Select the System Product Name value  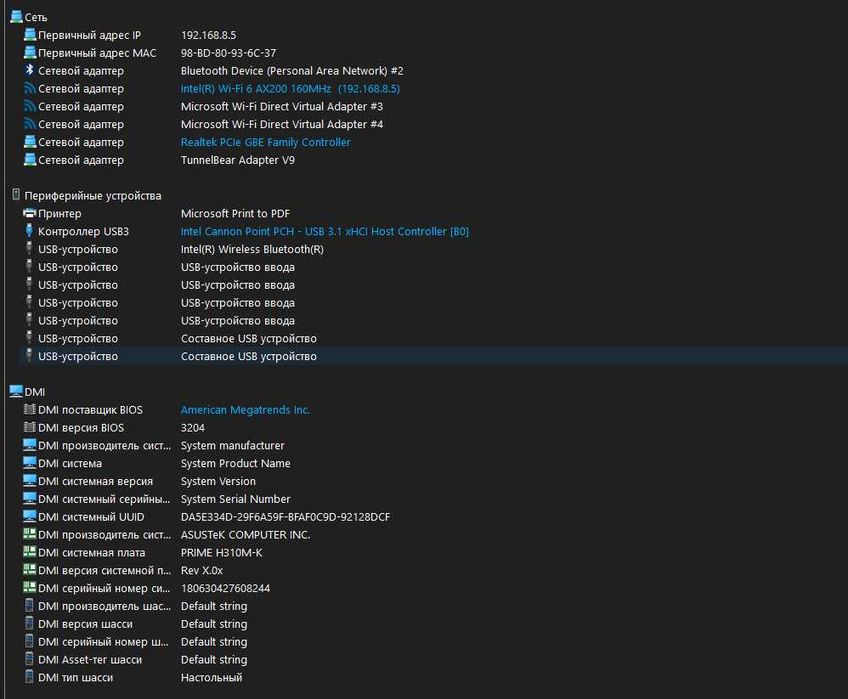click(235, 464)
